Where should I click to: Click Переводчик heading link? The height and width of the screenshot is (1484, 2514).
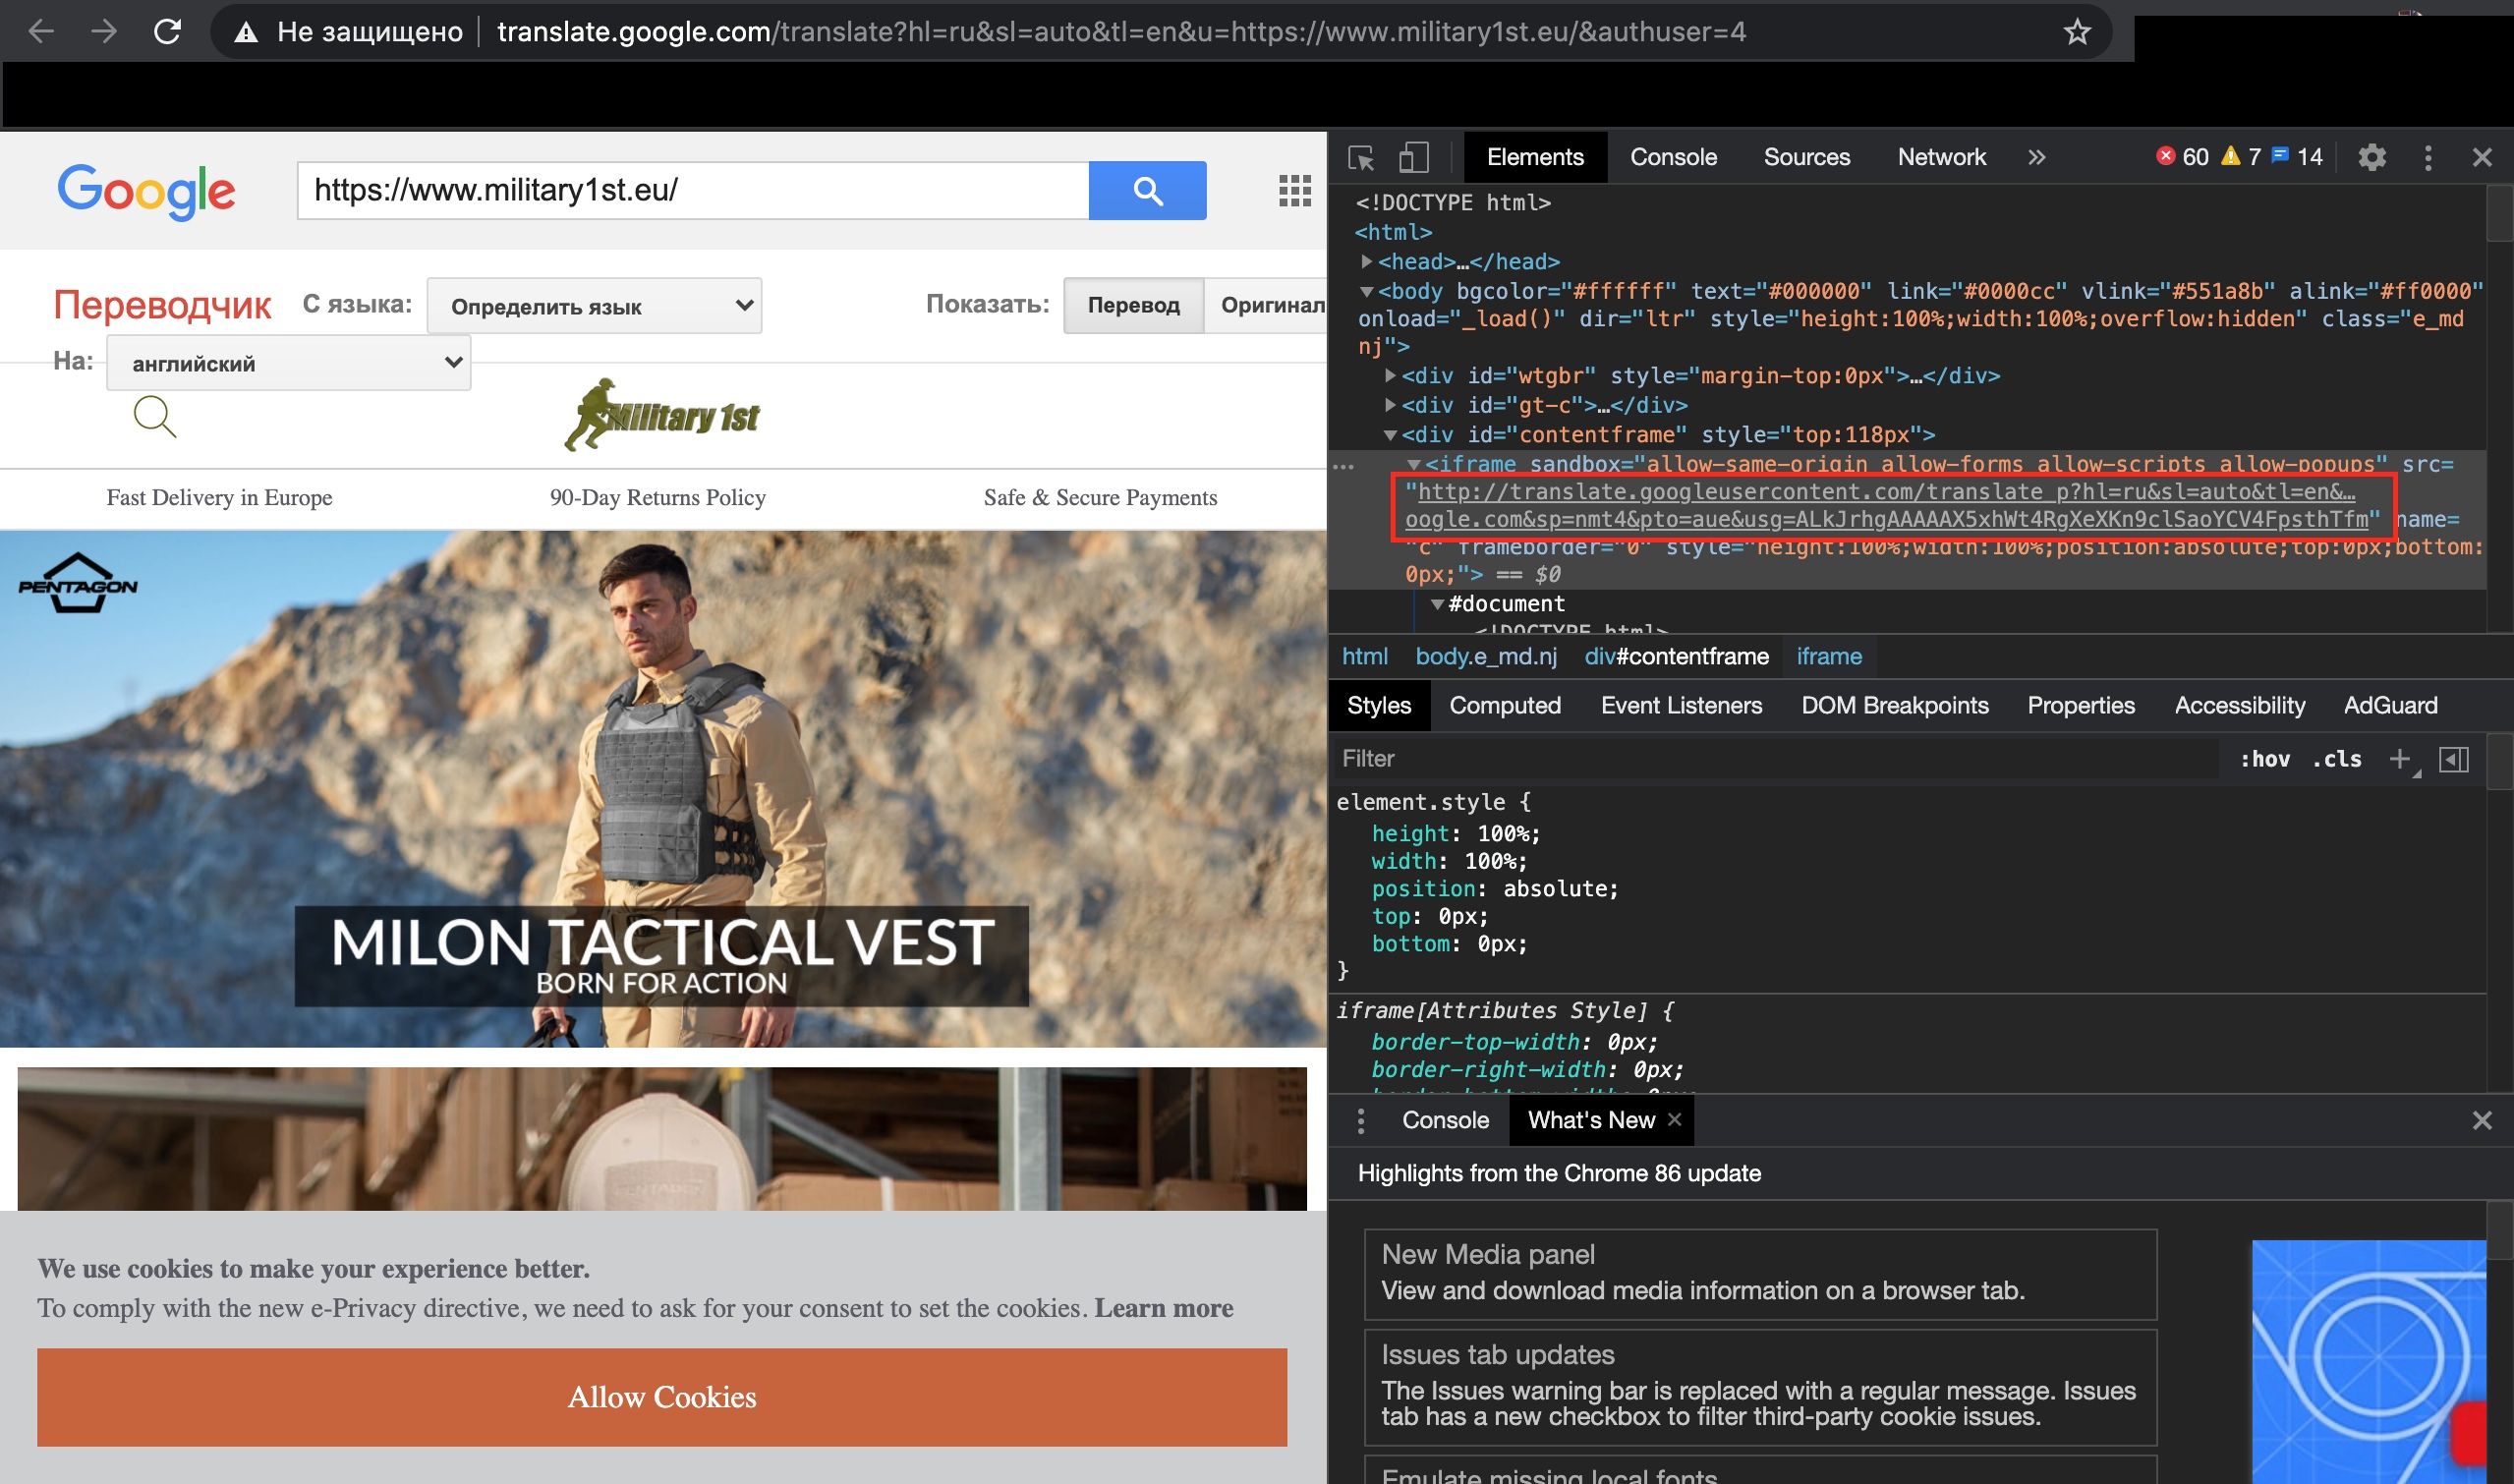tap(162, 304)
